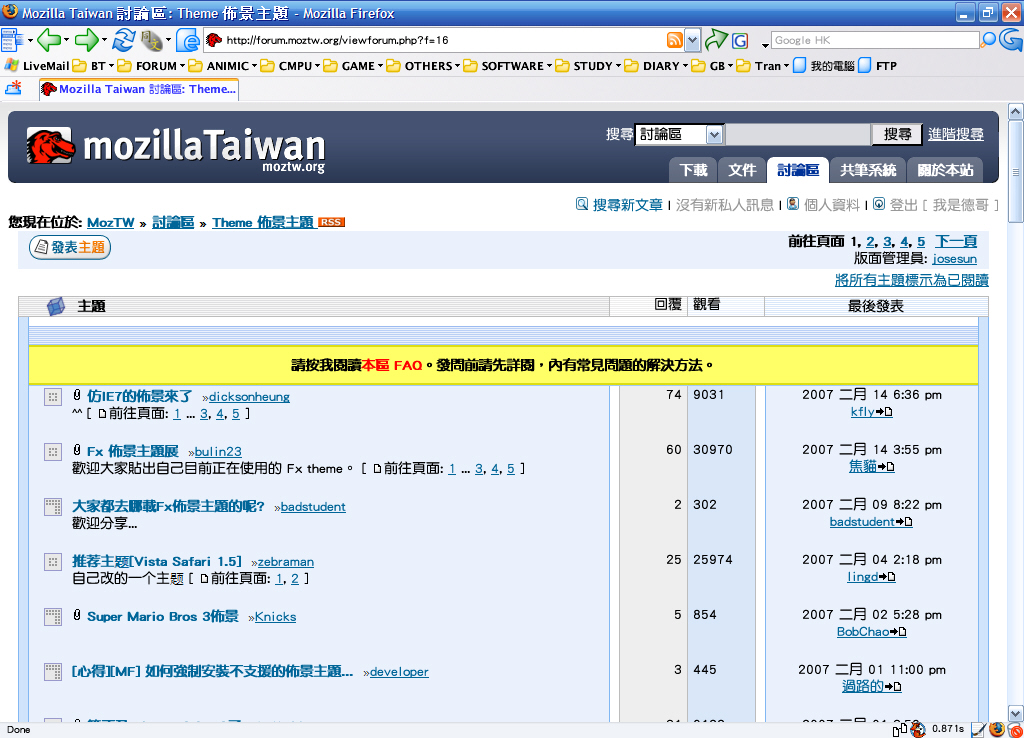Click the orange RSS feed icon in address bar

(x=675, y=40)
